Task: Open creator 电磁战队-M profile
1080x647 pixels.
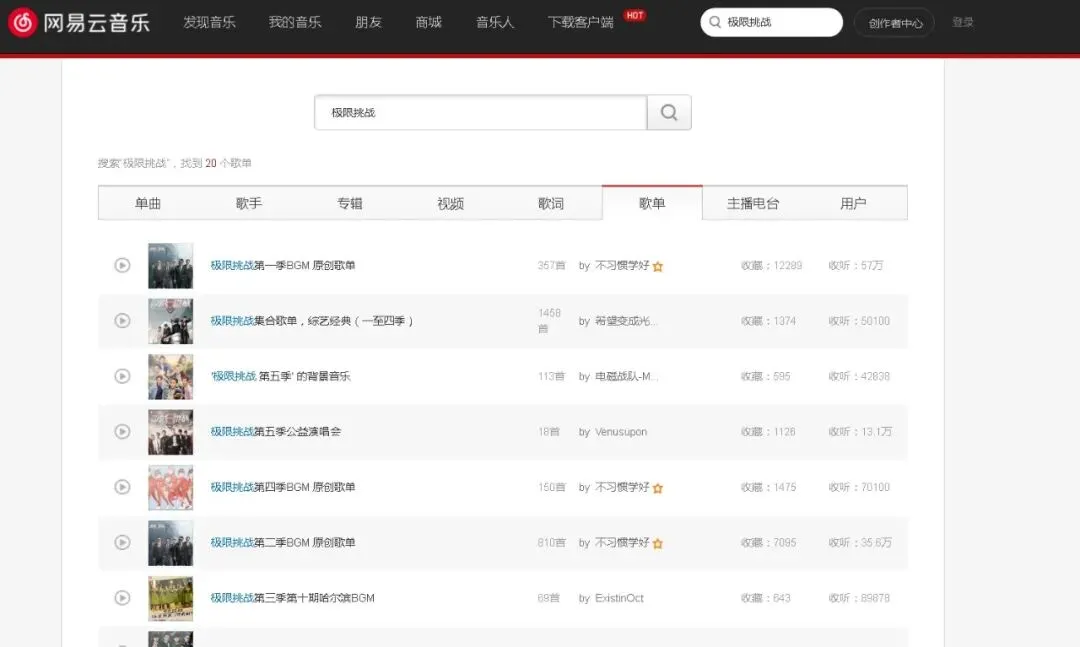Action: [x=626, y=376]
